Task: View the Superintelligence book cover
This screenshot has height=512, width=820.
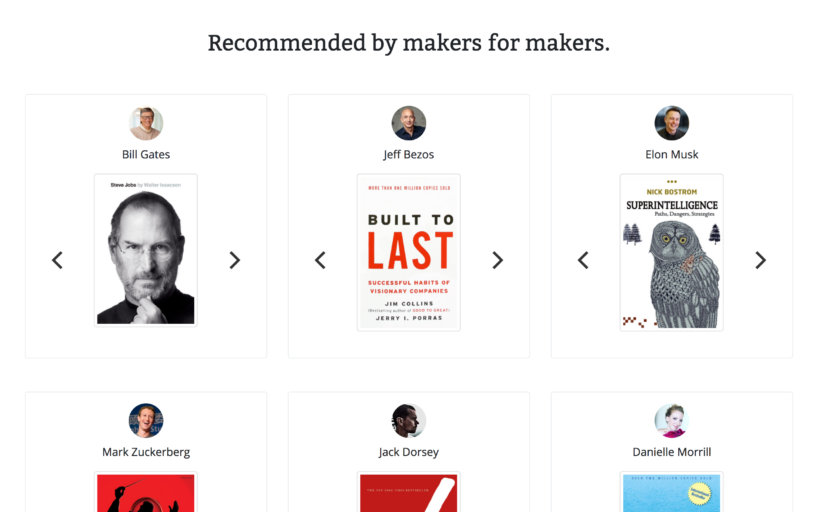Action: coord(672,253)
